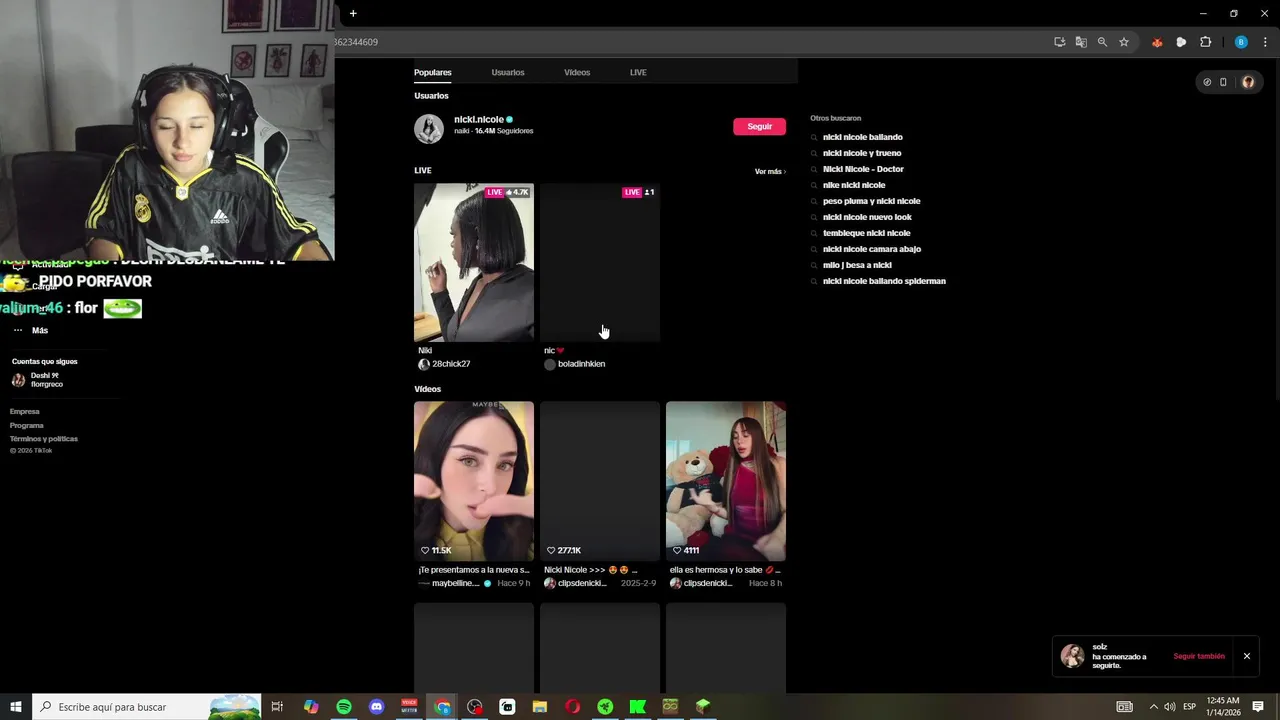1280x720 pixels.
Task: Search suggestion 'nike nicki nicole'
Action: coord(854,185)
